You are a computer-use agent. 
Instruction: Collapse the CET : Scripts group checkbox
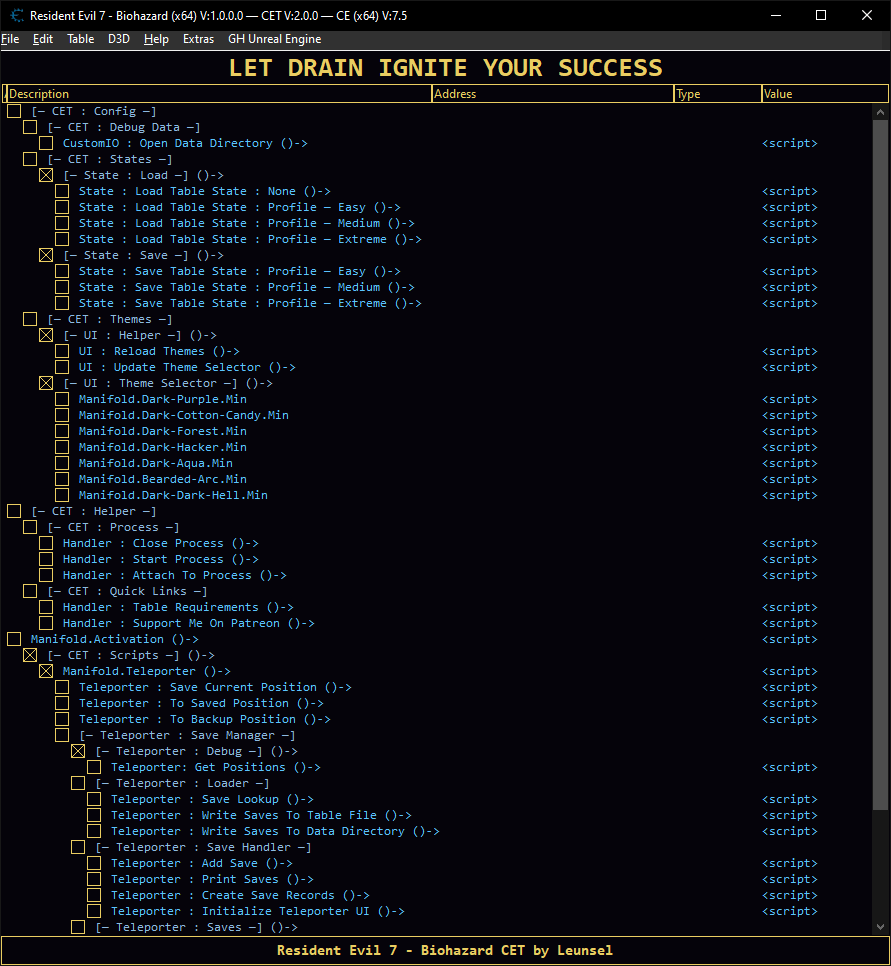(30, 655)
